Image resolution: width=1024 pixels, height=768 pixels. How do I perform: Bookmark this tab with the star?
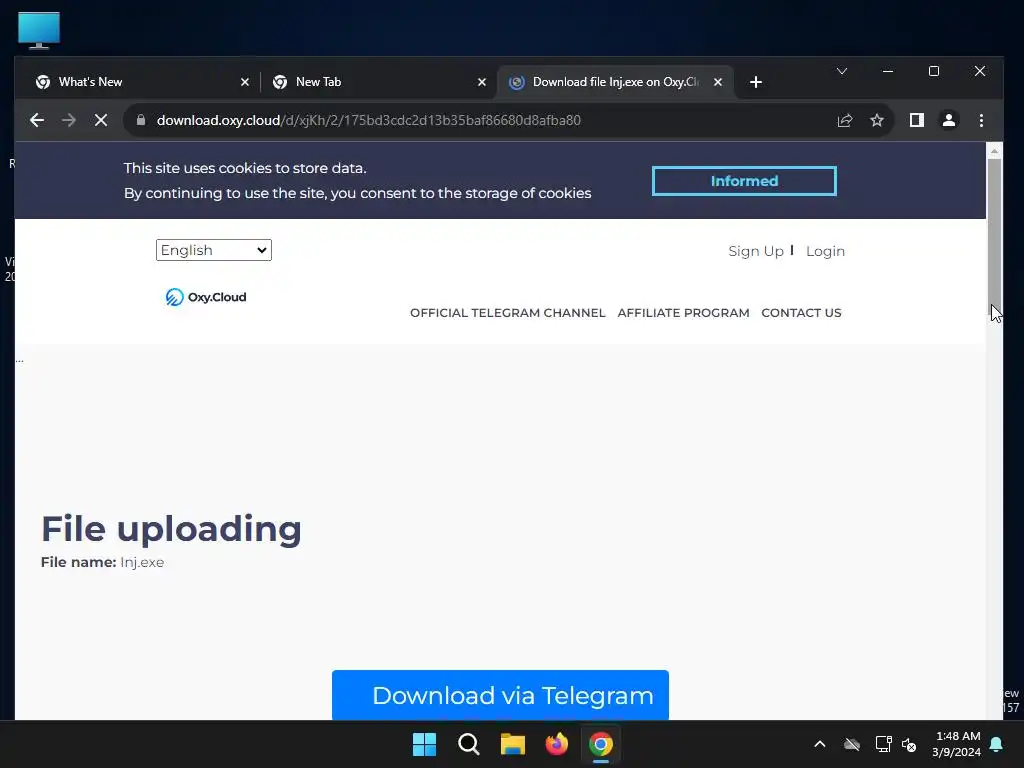click(877, 120)
